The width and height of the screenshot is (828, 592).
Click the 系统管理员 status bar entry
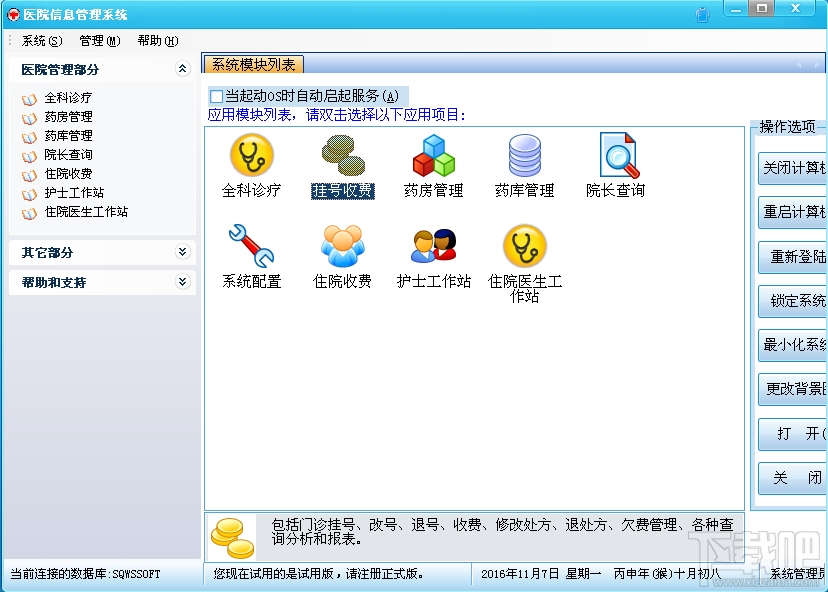[x=799, y=574]
